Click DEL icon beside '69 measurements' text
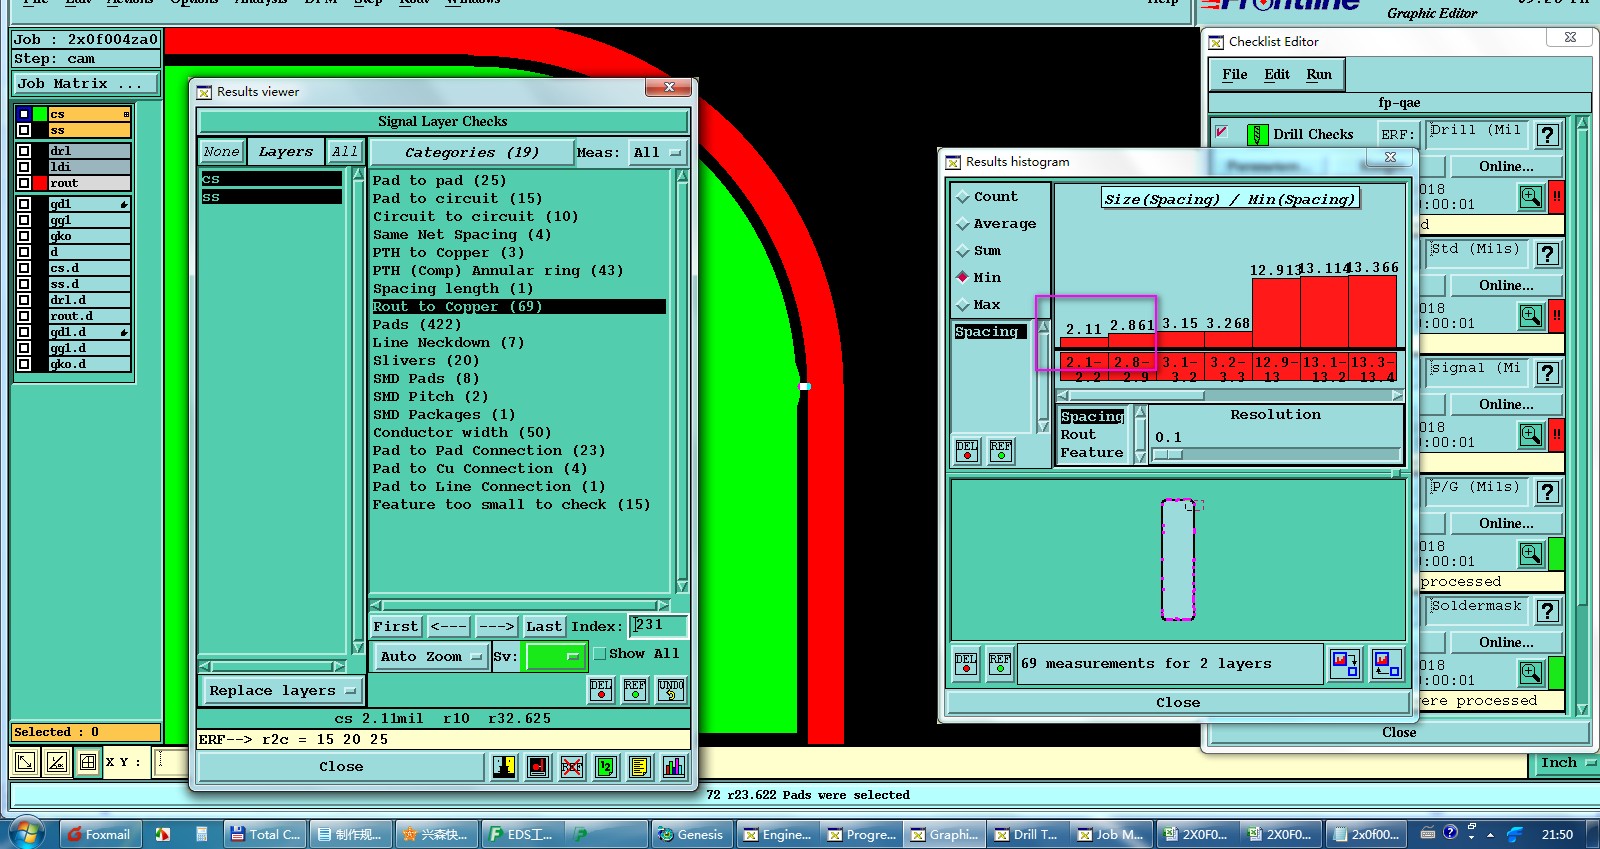The width and height of the screenshot is (1600, 849). [966, 664]
